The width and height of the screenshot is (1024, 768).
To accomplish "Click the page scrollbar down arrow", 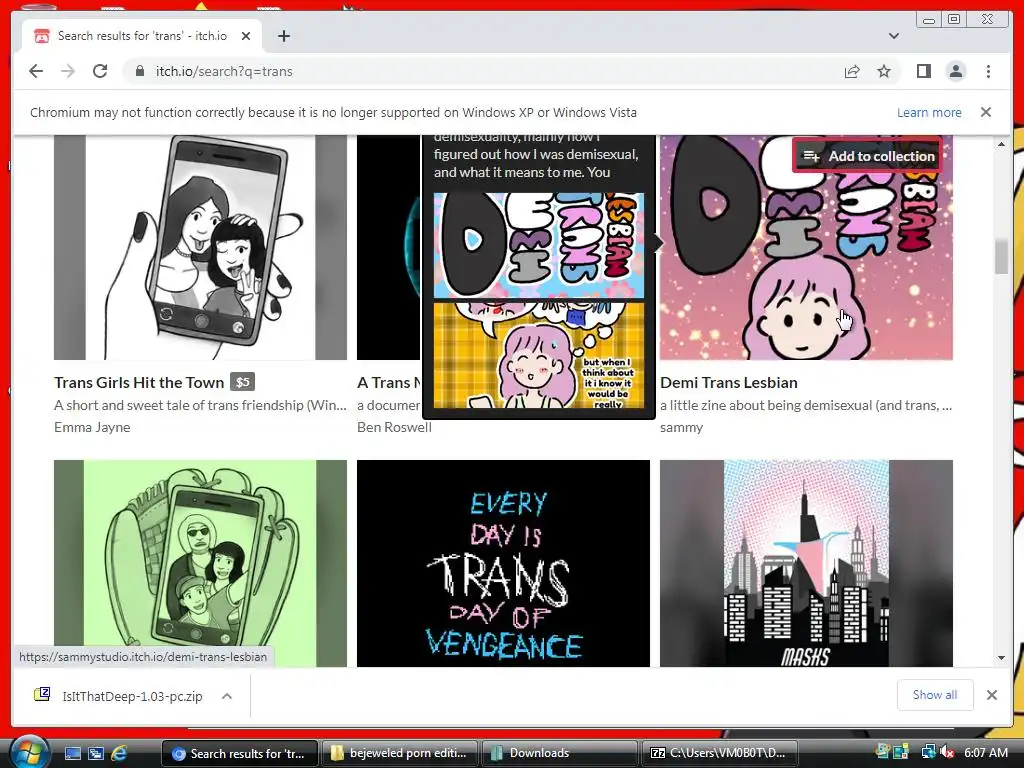I will (x=1001, y=658).
